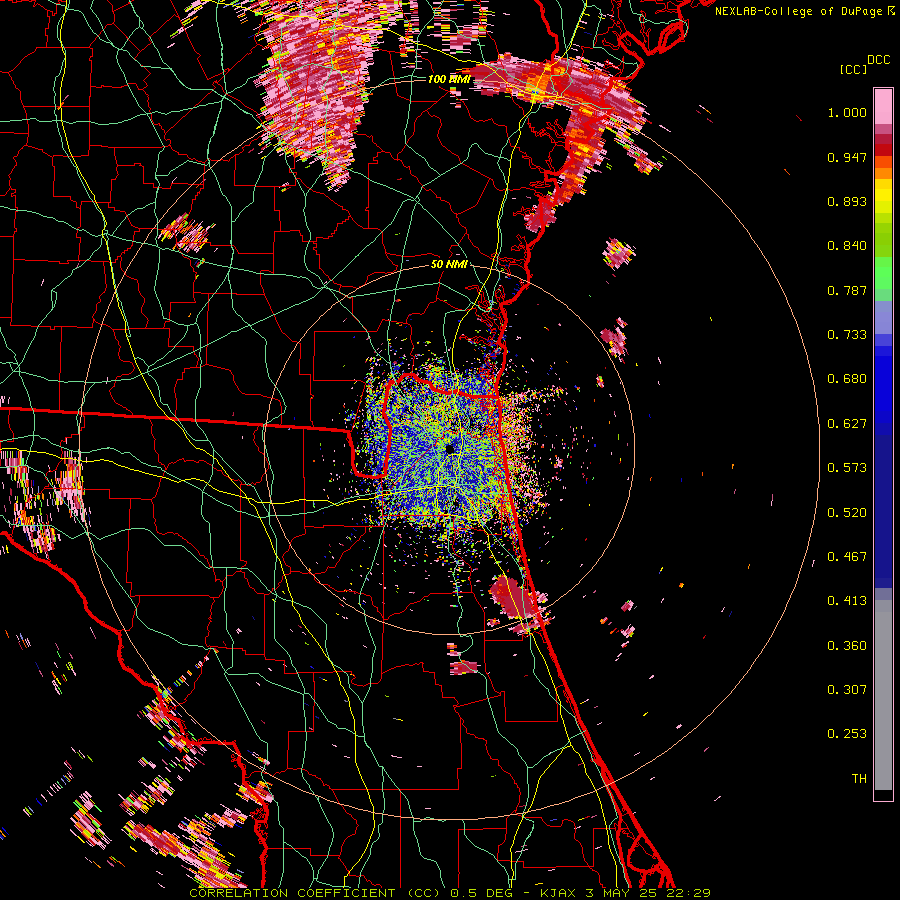Click the 0.253 legend value
Screen dimensions: 900x900
click(847, 734)
